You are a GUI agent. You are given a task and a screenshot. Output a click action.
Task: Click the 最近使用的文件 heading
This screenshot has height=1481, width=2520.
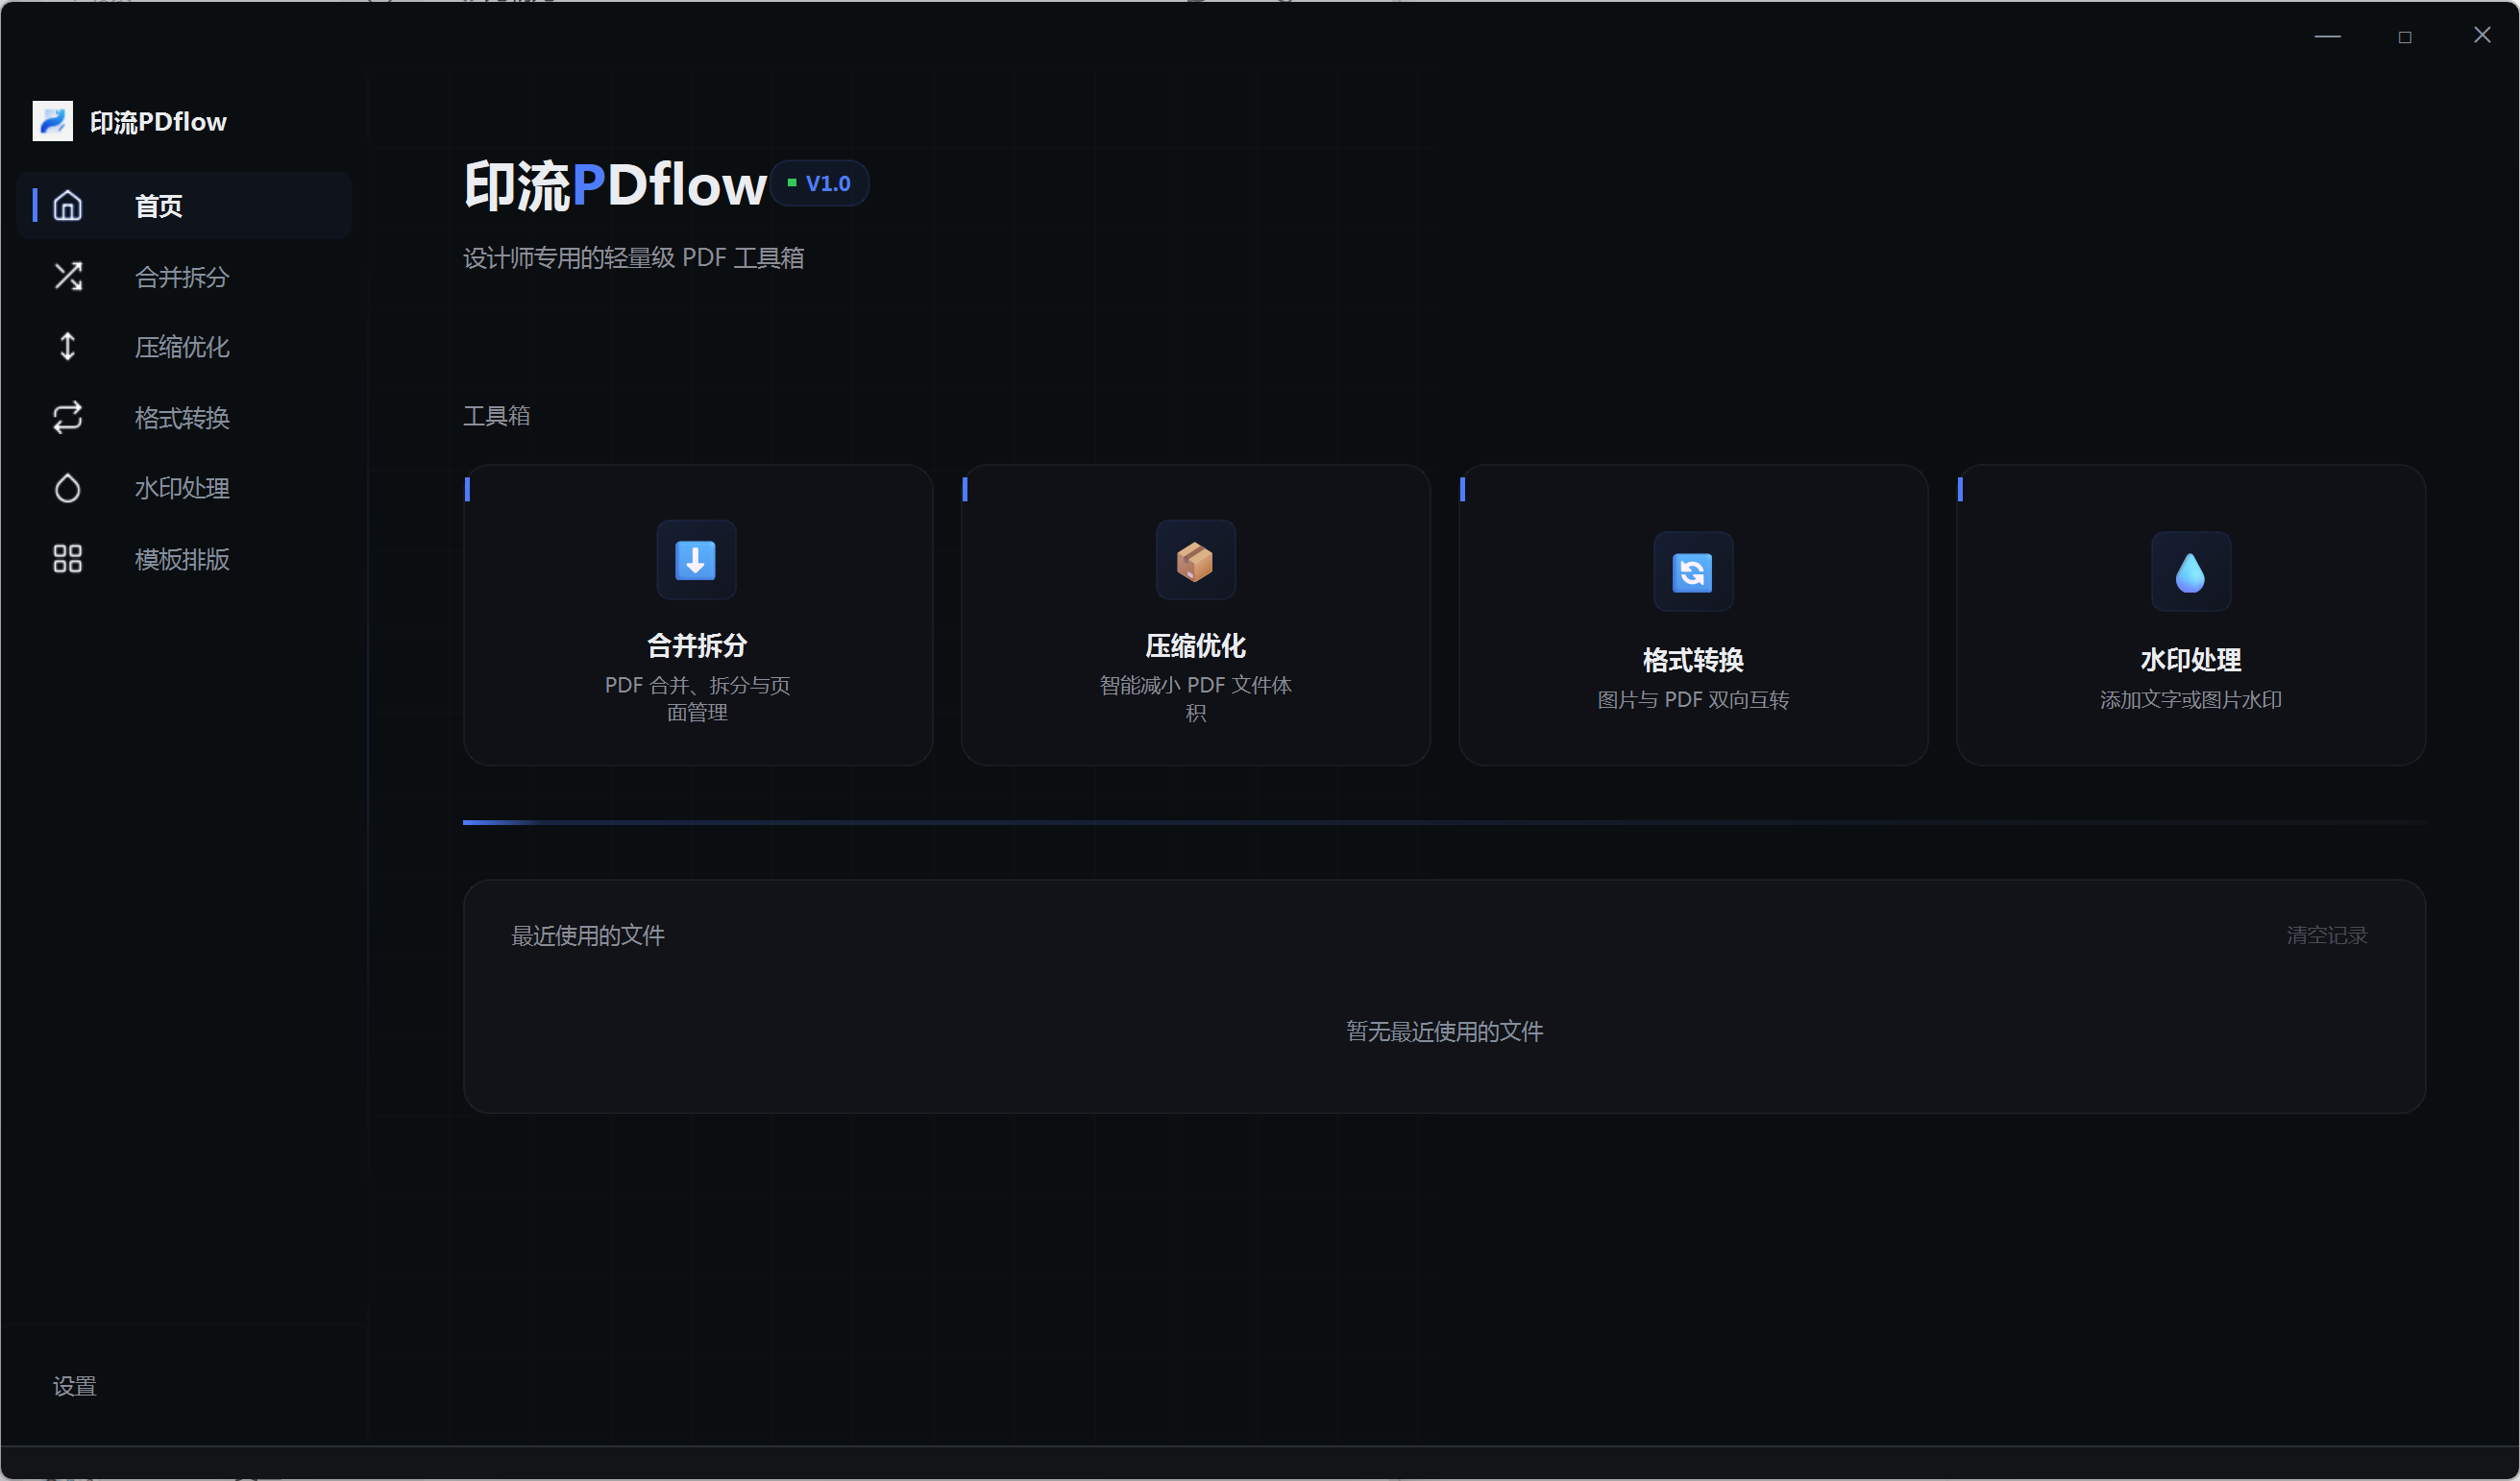[588, 935]
